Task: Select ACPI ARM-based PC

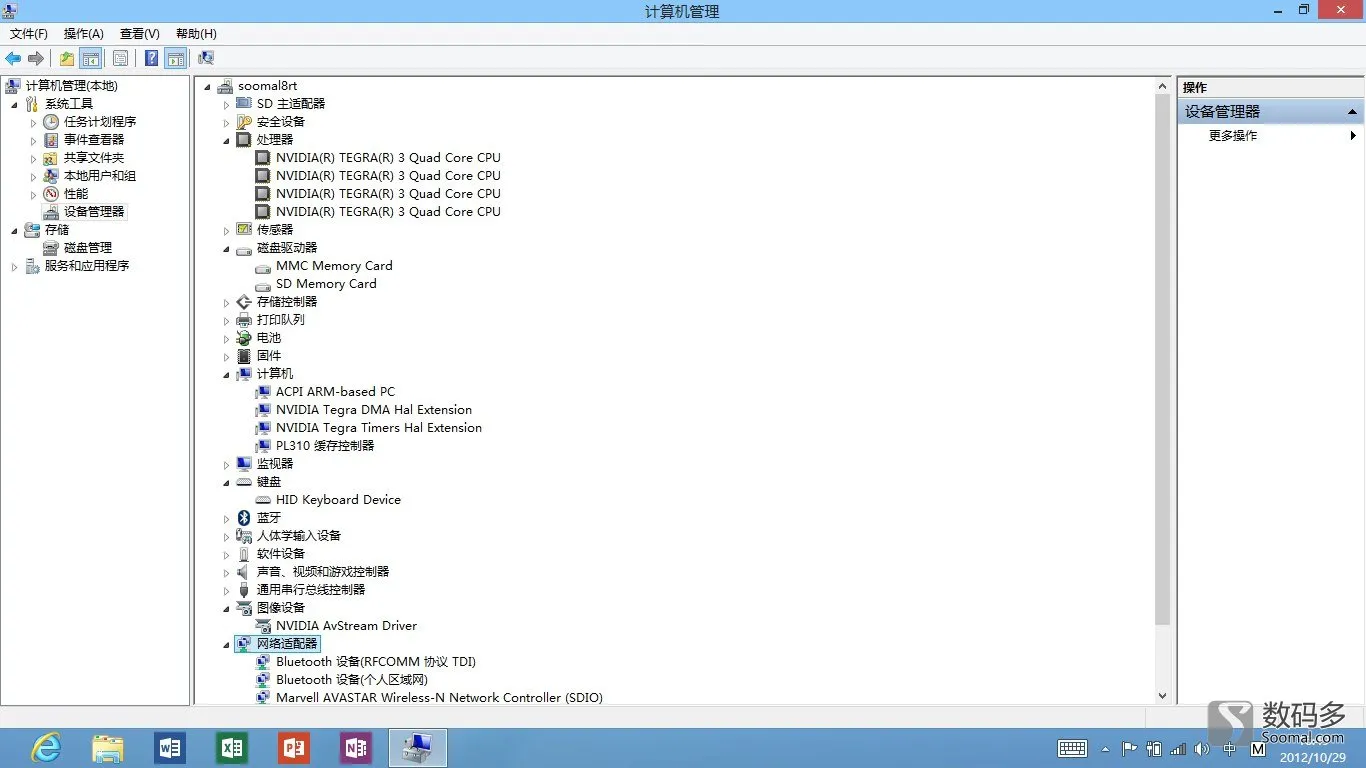Action: click(x=335, y=392)
